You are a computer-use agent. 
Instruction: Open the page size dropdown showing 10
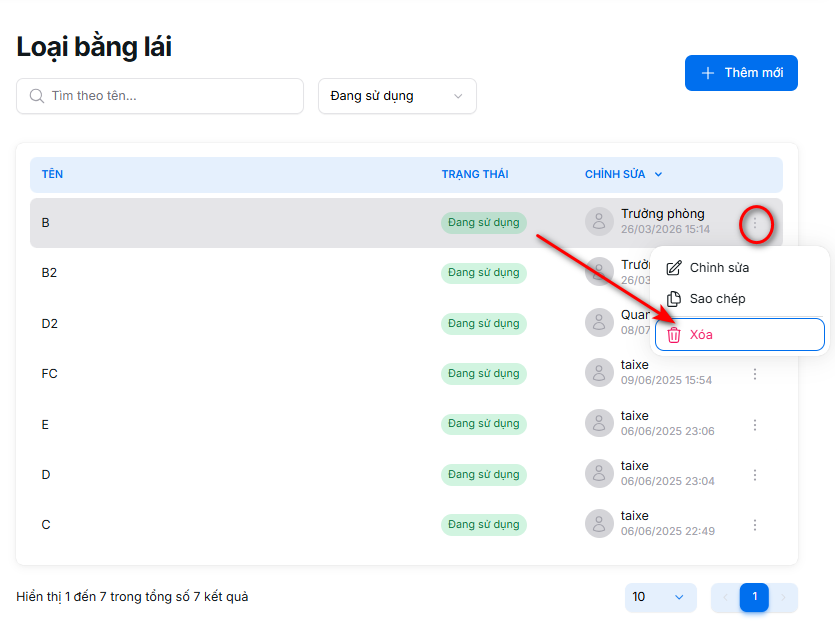(x=660, y=597)
